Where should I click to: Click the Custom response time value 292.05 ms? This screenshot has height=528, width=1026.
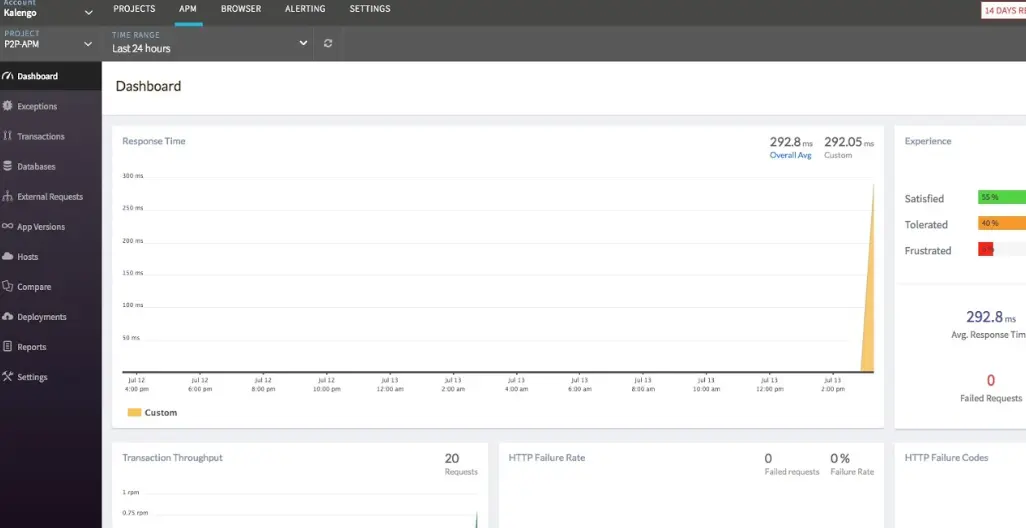coord(849,142)
